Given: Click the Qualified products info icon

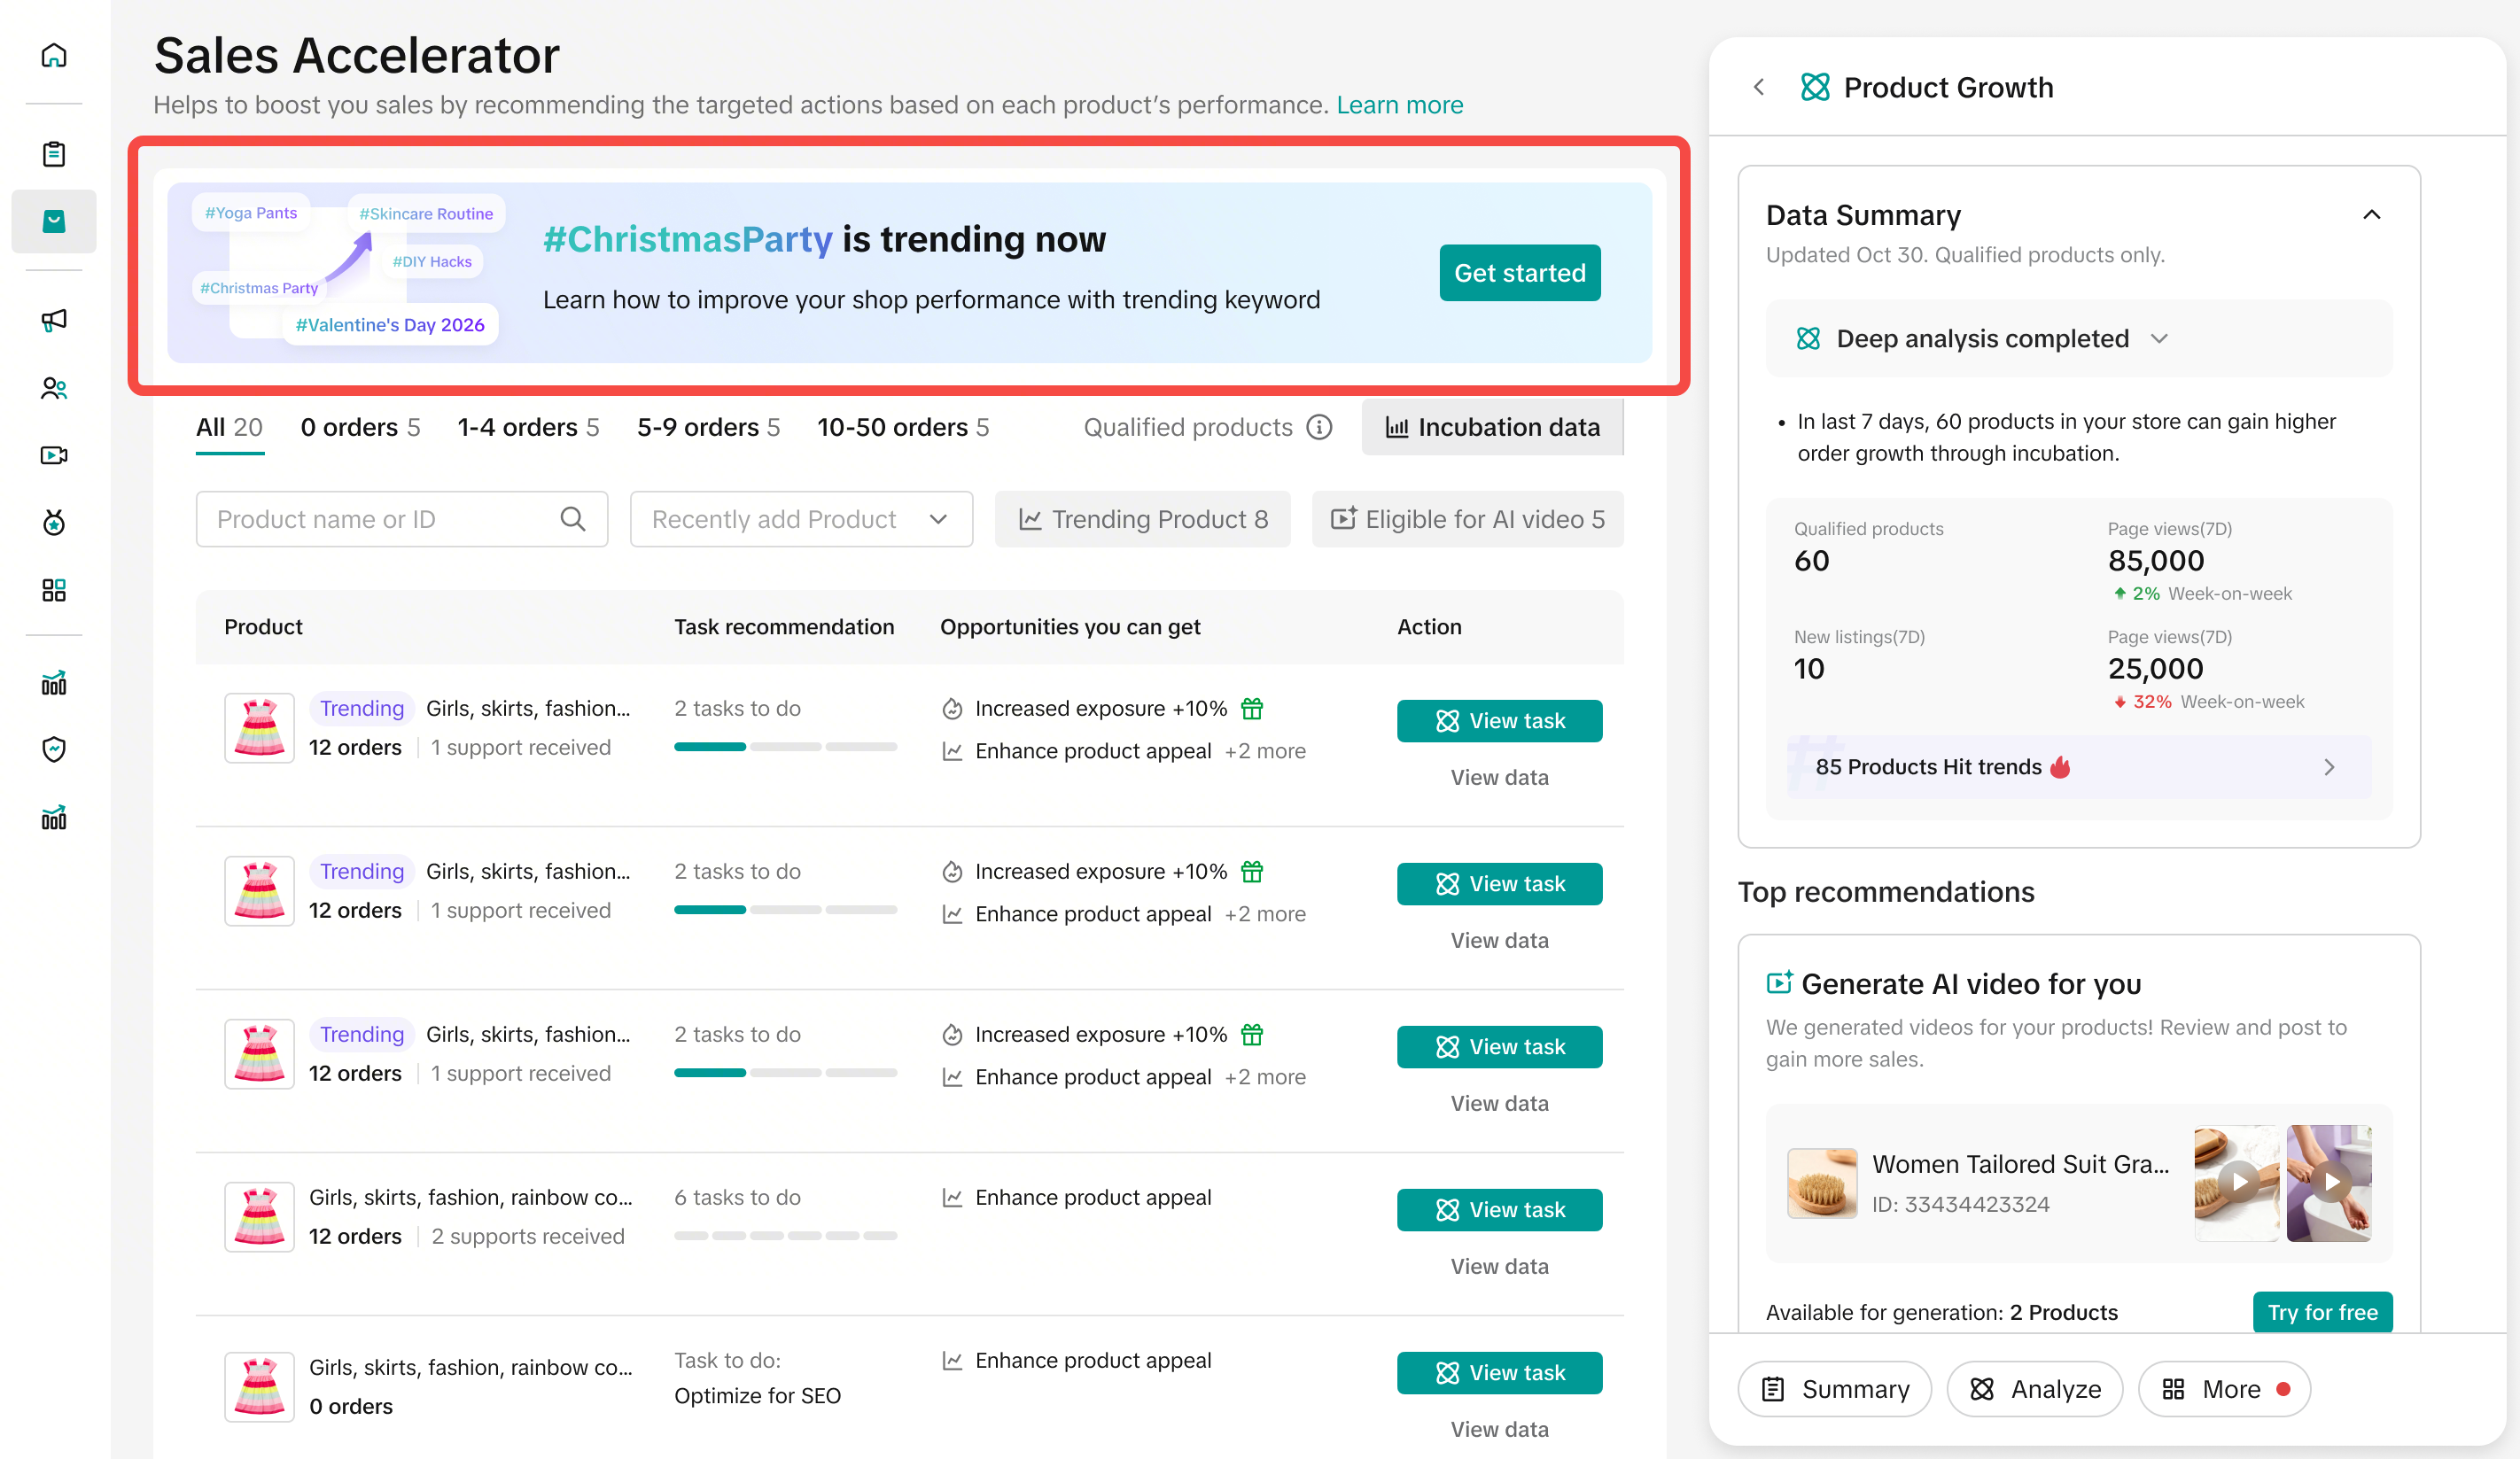Looking at the screenshot, I should click(x=1319, y=427).
